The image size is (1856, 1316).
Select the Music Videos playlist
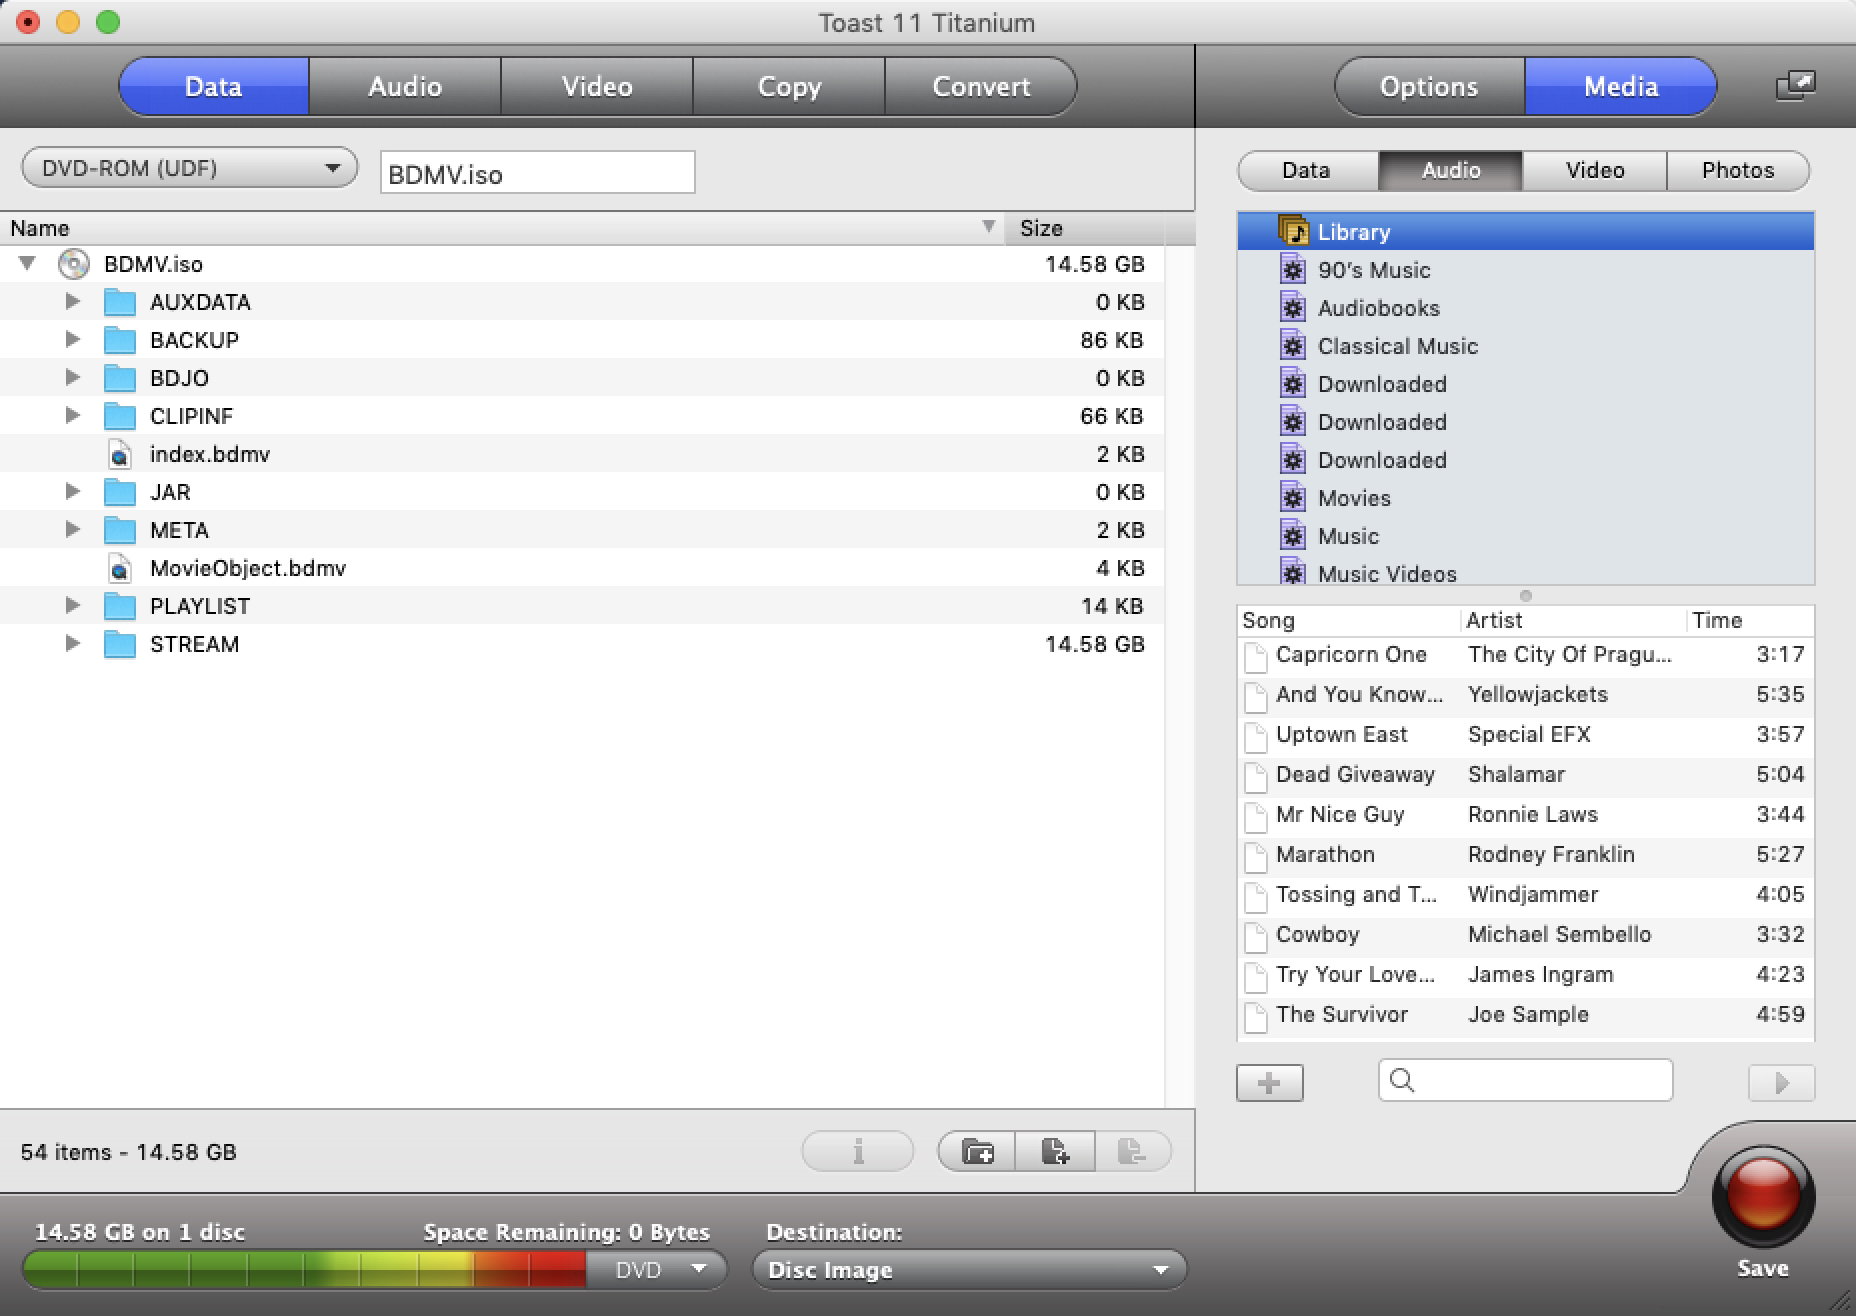tap(1525, 573)
